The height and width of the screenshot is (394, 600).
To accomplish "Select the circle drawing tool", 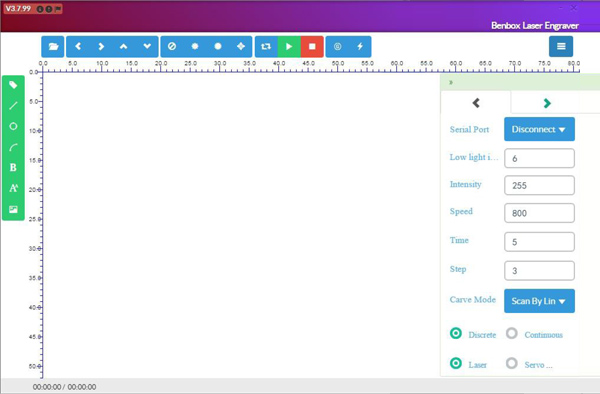I will [13, 126].
